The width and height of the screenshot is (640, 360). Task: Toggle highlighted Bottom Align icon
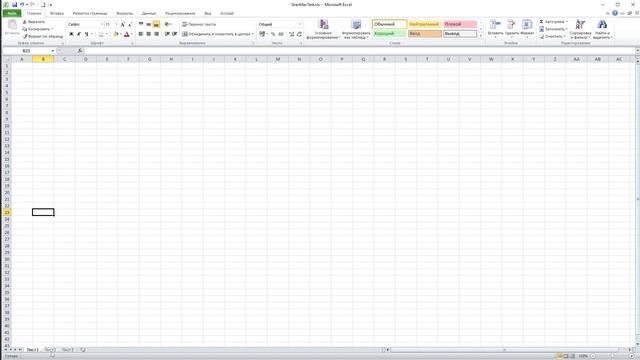coord(156,24)
